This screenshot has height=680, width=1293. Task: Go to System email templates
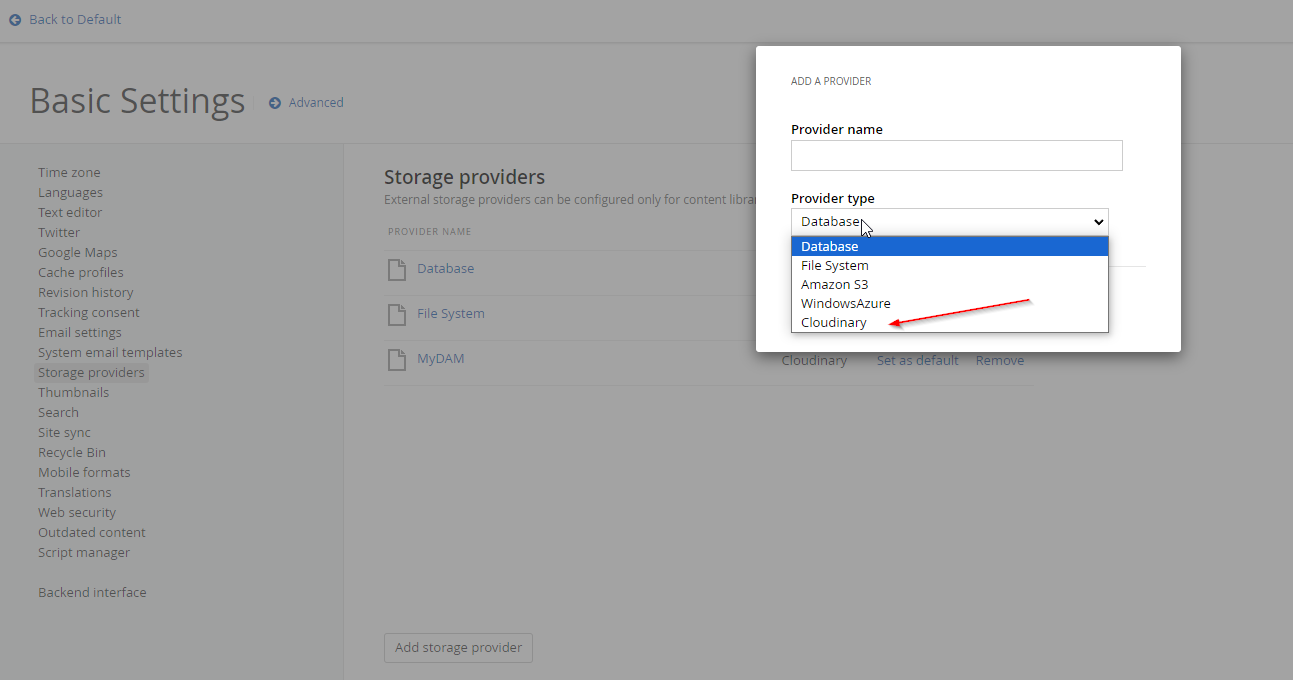110,353
